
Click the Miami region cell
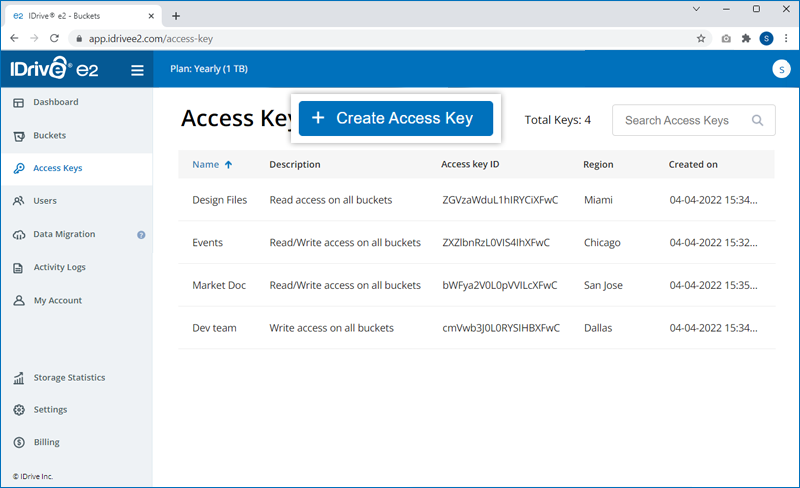[598, 200]
